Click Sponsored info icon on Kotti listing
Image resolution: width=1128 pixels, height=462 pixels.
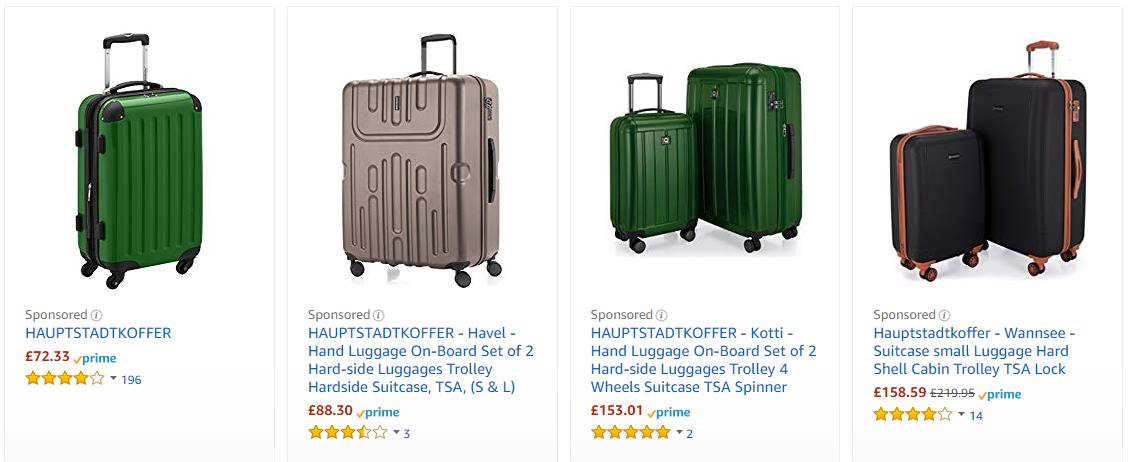pyautogui.click(x=662, y=315)
